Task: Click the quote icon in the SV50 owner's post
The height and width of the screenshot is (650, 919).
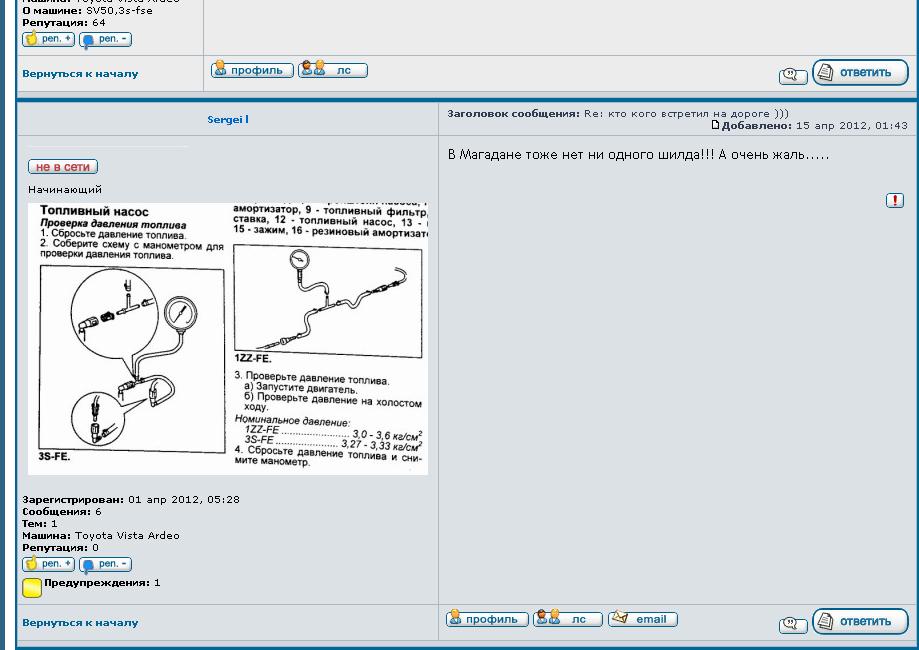Action: point(792,76)
